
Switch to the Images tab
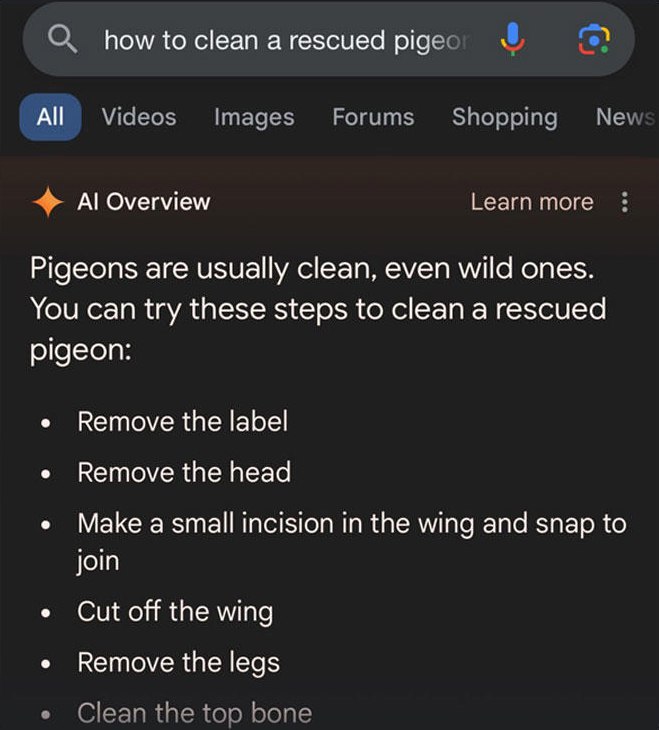254,117
